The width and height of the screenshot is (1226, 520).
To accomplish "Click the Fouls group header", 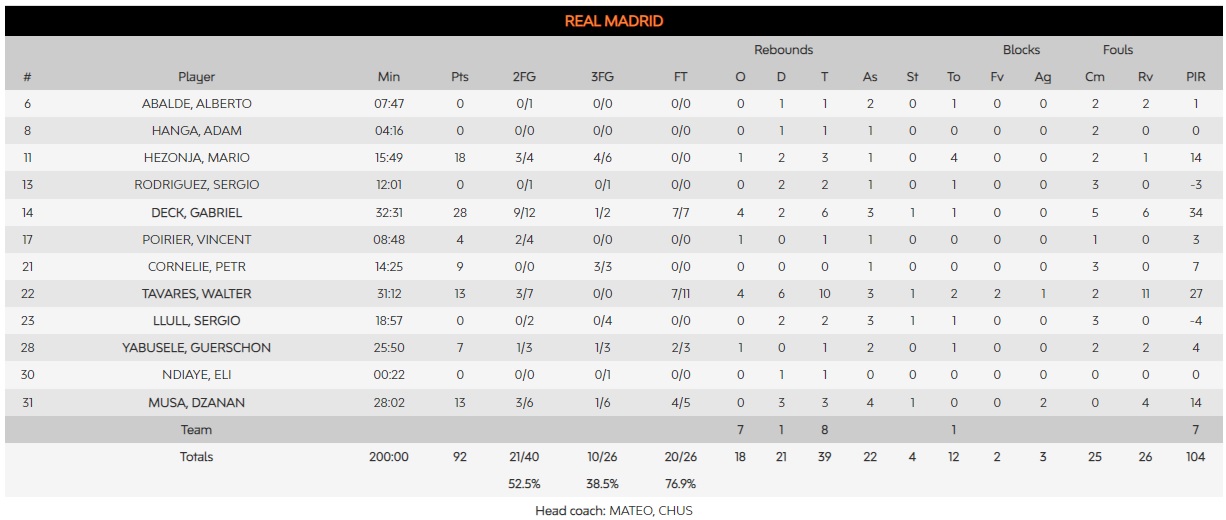I will (1118, 50).
